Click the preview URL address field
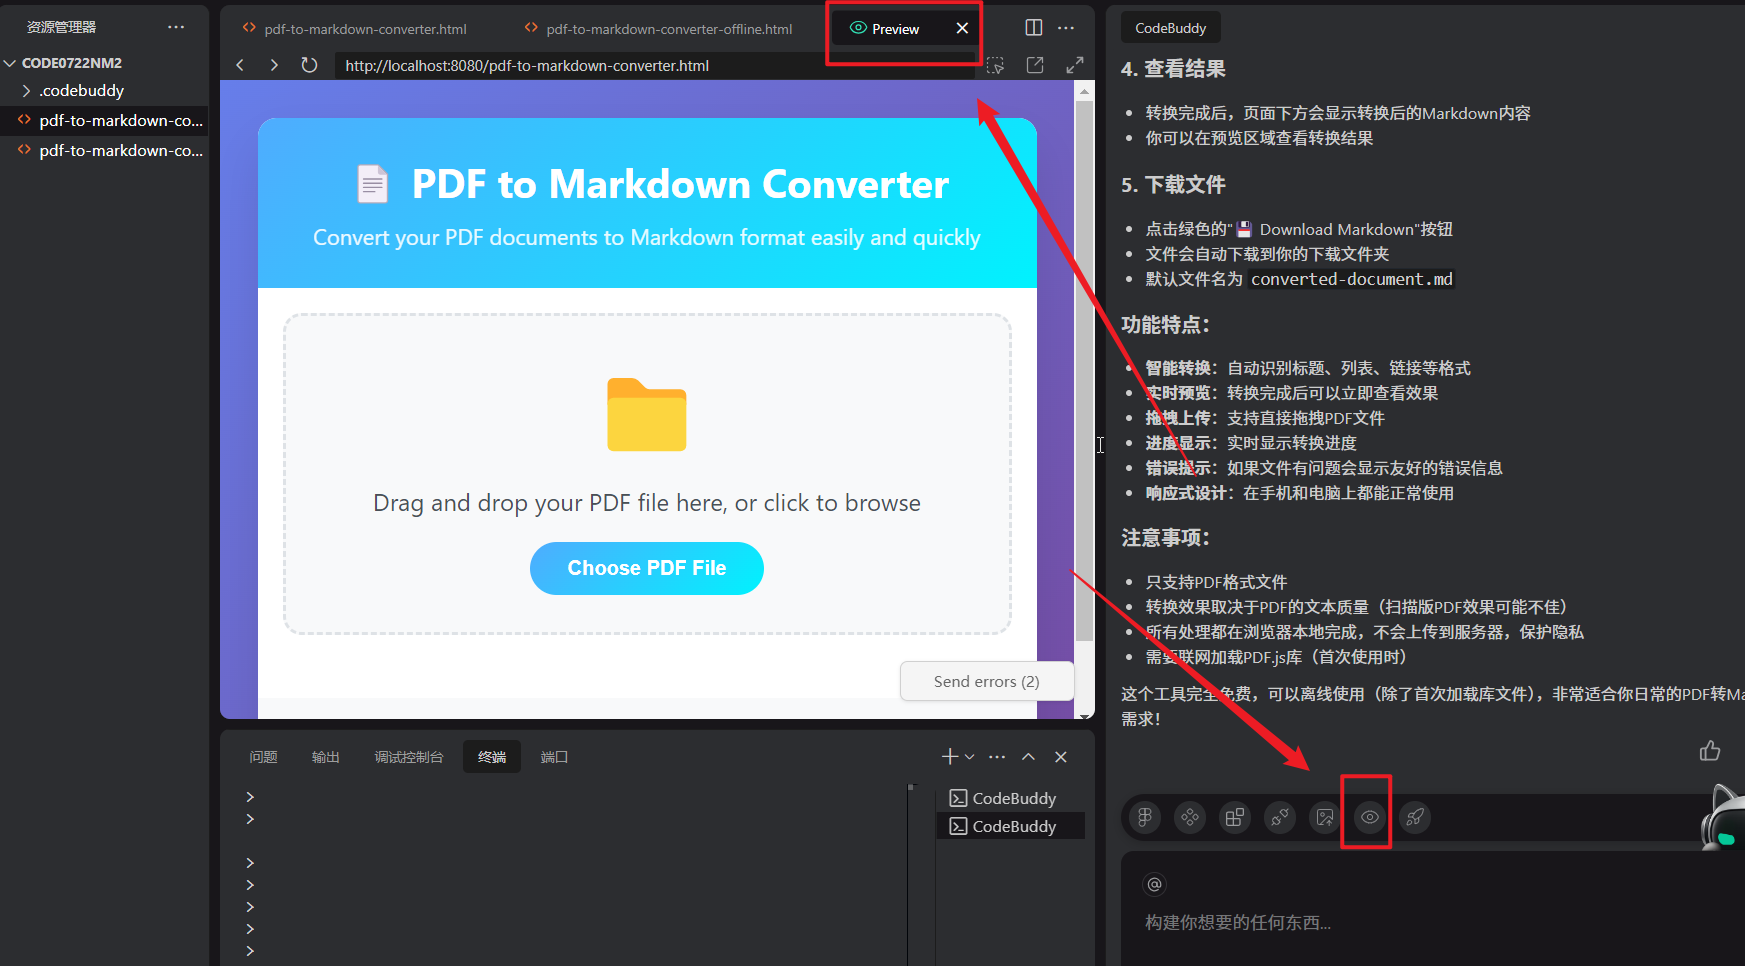Image resolution: width=1745 pixels, height=966 pixels. [x=654, y=66]
